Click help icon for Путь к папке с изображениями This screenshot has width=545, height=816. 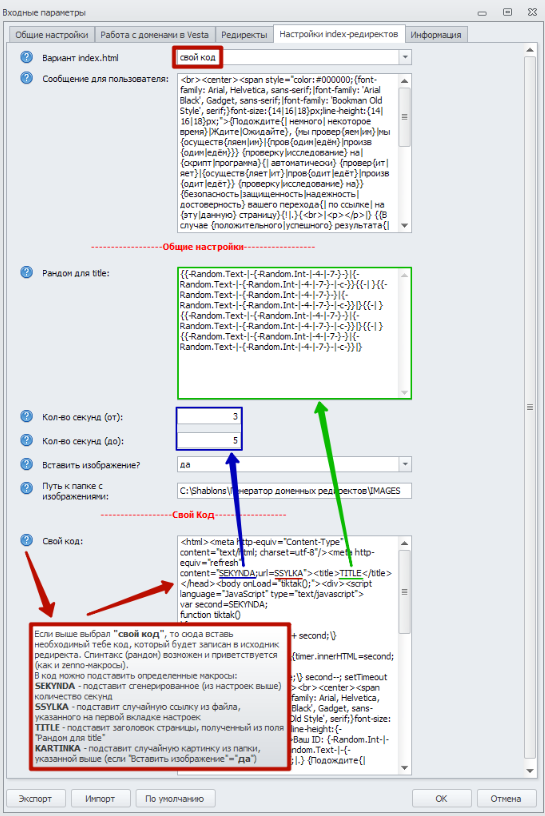pyautogui.click(x=27, y=488)
